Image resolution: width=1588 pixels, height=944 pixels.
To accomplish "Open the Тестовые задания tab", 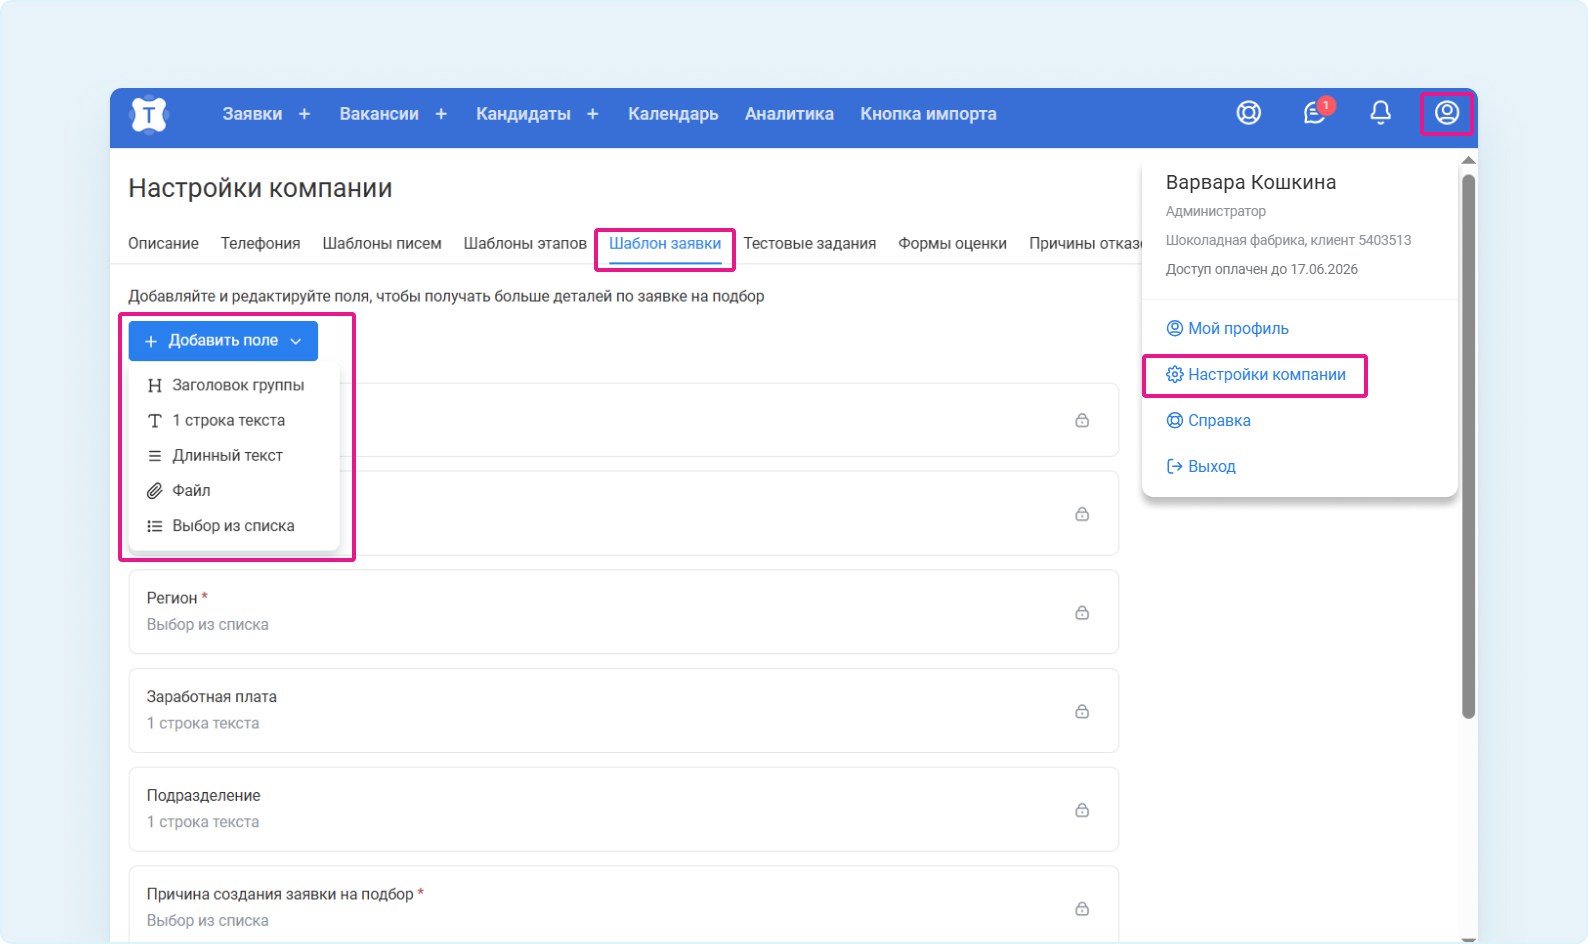I will coord(809,244).
